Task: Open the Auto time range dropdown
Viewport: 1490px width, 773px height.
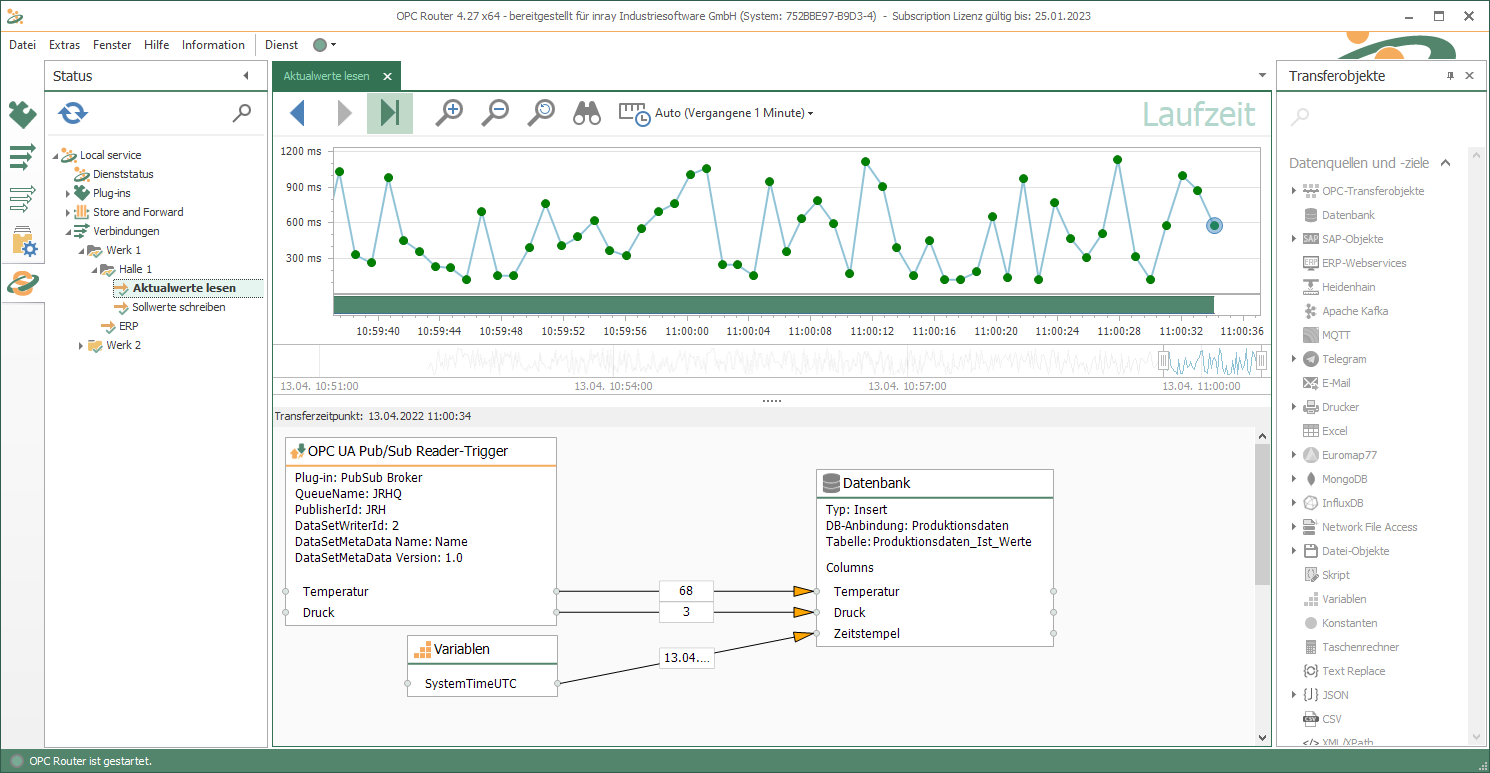Action: 733,113
